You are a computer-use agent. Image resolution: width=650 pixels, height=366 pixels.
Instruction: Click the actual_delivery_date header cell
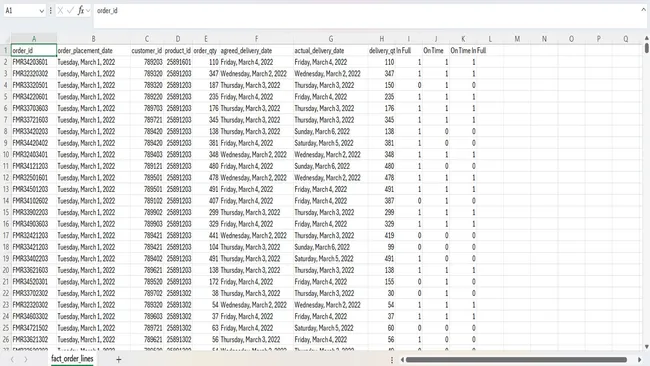pyautogui.click(x=330, y=51)
